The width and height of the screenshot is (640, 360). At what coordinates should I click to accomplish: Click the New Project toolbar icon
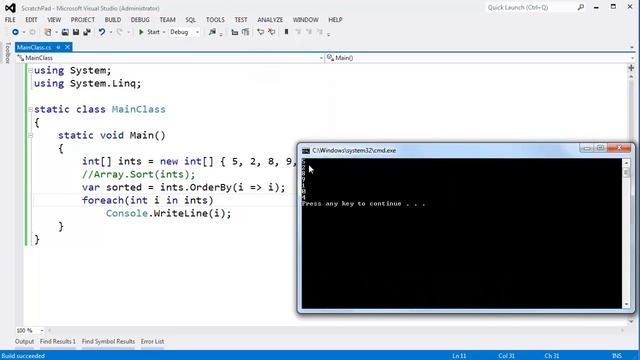[x=48, y=32]
